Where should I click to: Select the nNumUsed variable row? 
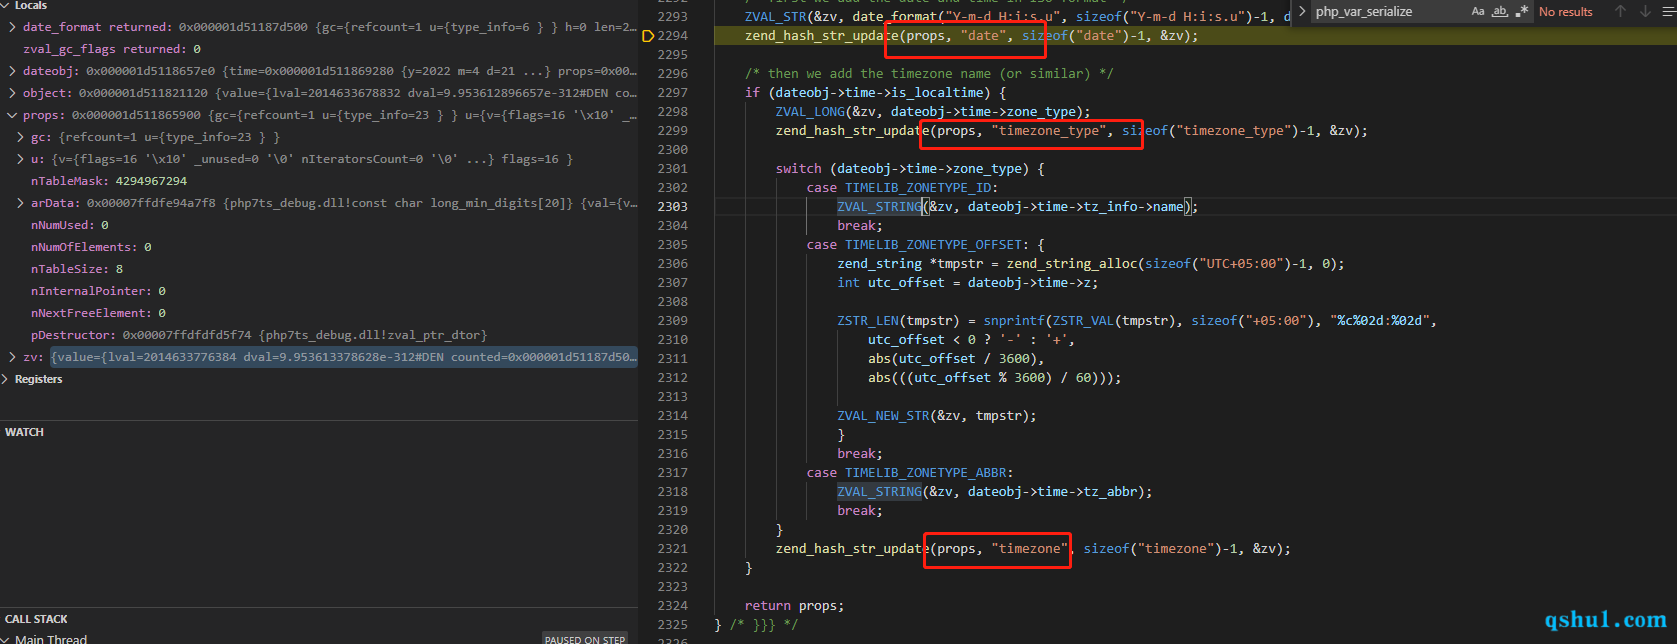coord(319,225)
